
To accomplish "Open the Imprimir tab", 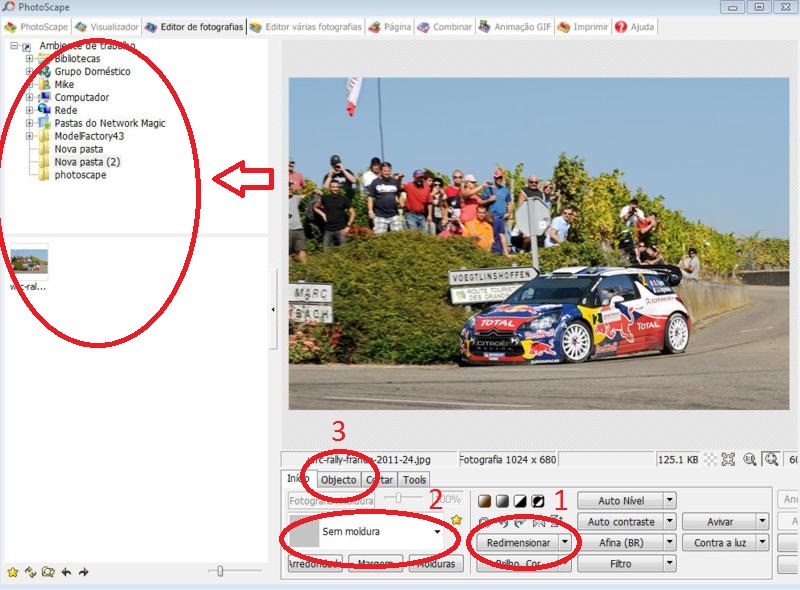I will tap(583, 27).
